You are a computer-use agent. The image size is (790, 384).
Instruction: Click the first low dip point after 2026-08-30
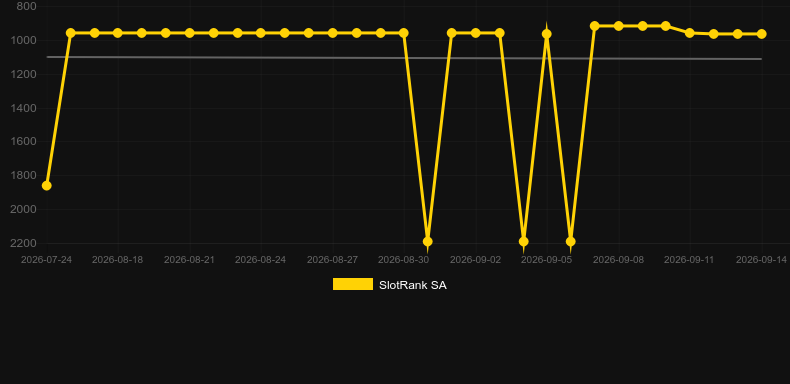point(427,241)
